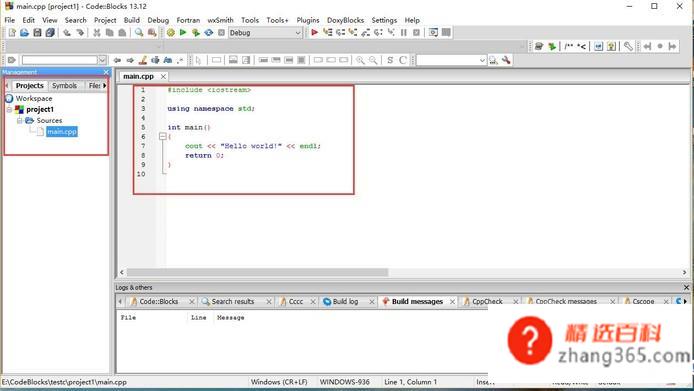
Task: Click the Build (yellow gear) icon
Action: pos(170,33)
